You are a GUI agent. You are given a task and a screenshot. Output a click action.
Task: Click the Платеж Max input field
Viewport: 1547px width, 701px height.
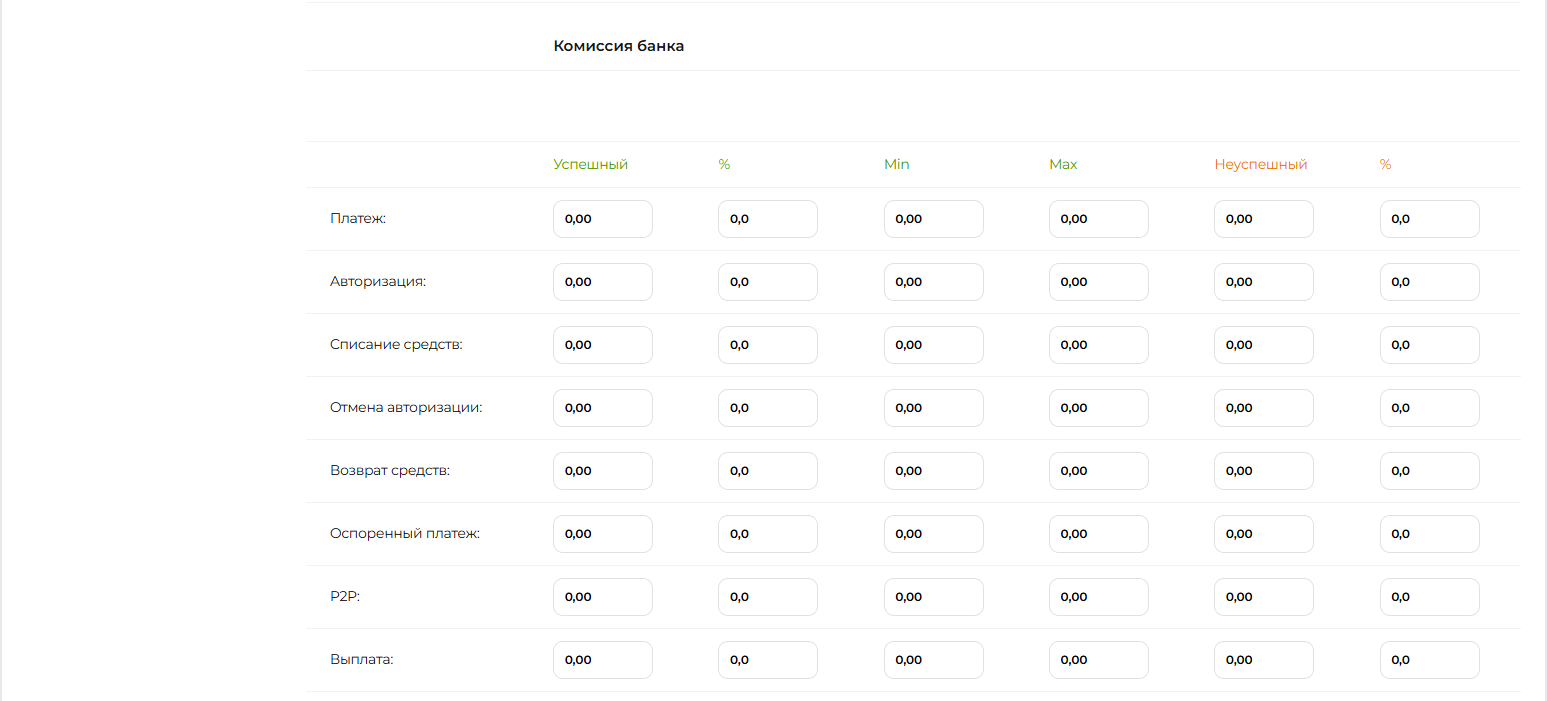[1098, 219]
